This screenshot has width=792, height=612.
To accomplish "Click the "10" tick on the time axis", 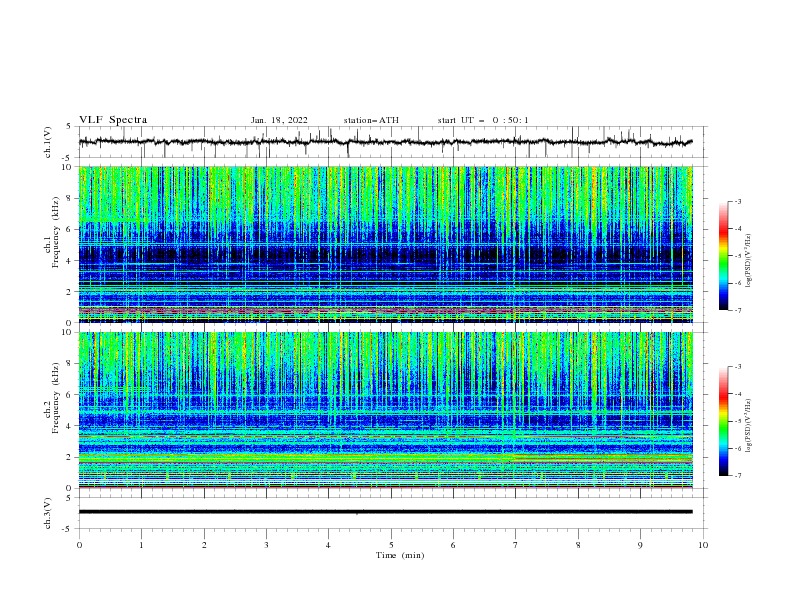I will click(703, 545).
